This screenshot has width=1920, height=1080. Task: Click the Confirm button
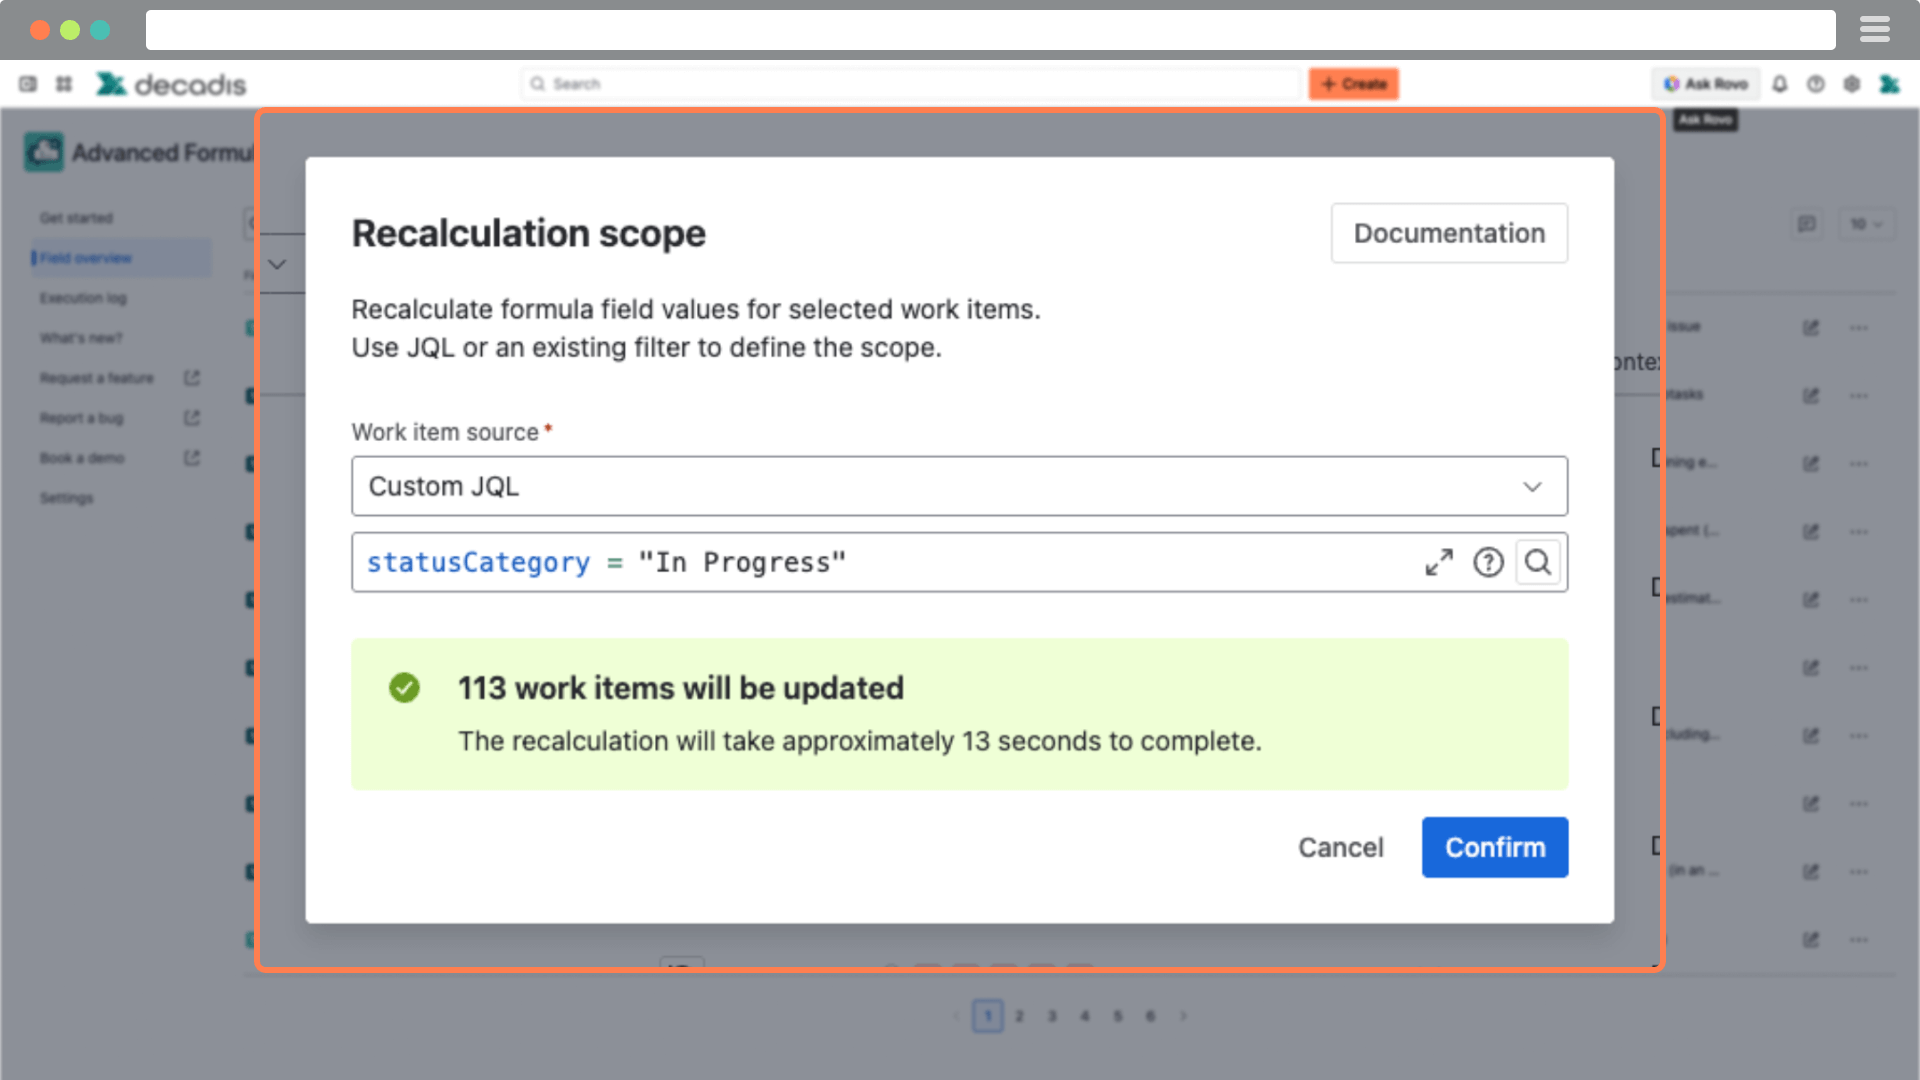pos(1494,847)
